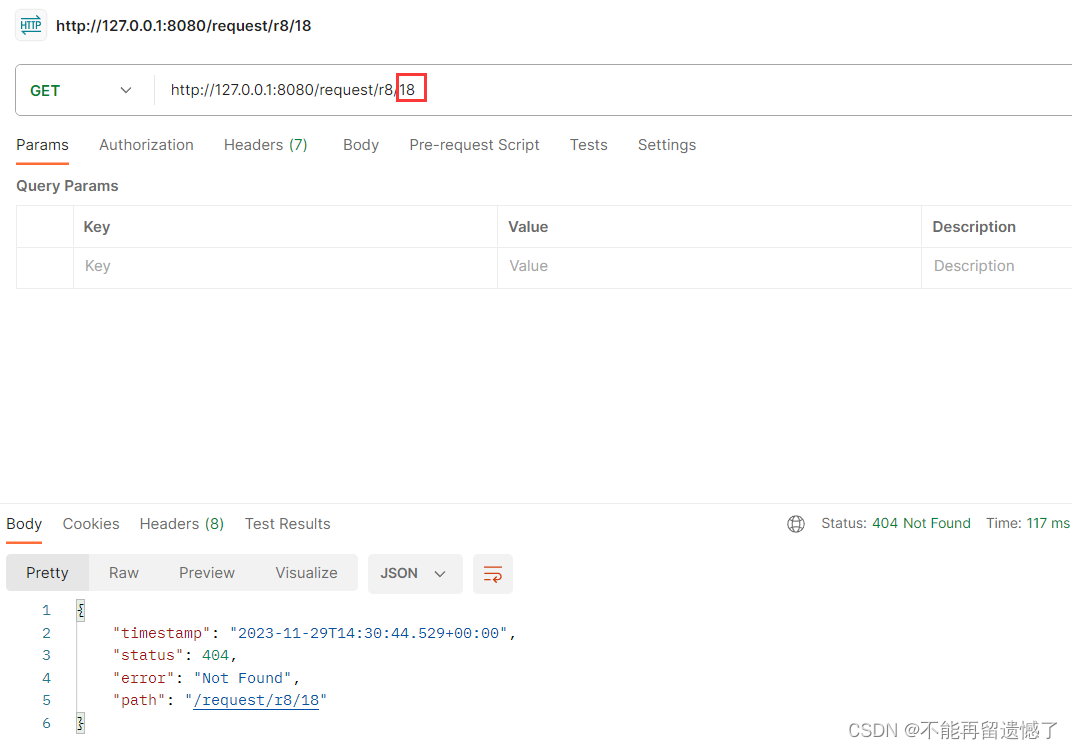Switch to the request Body tab
Image resolution: width=1072 pixels, height=749 pixels.
361,145
